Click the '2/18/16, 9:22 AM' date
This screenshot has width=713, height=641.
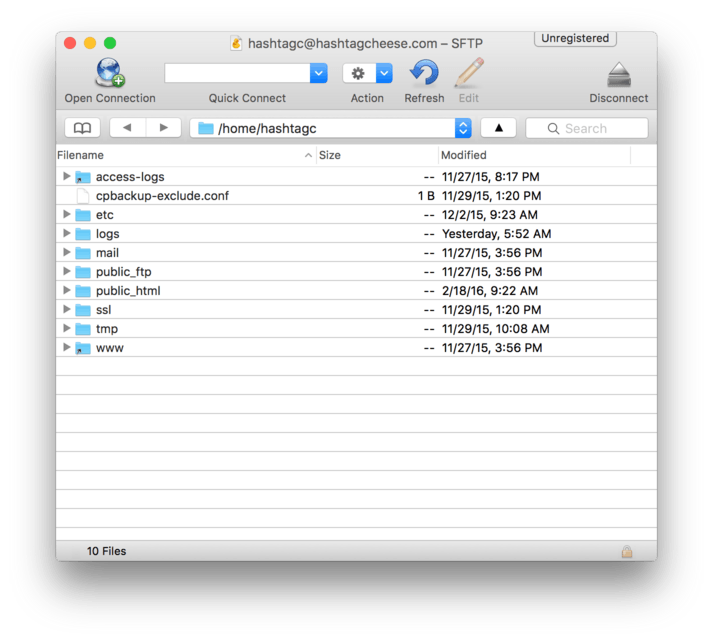(490, 291)
